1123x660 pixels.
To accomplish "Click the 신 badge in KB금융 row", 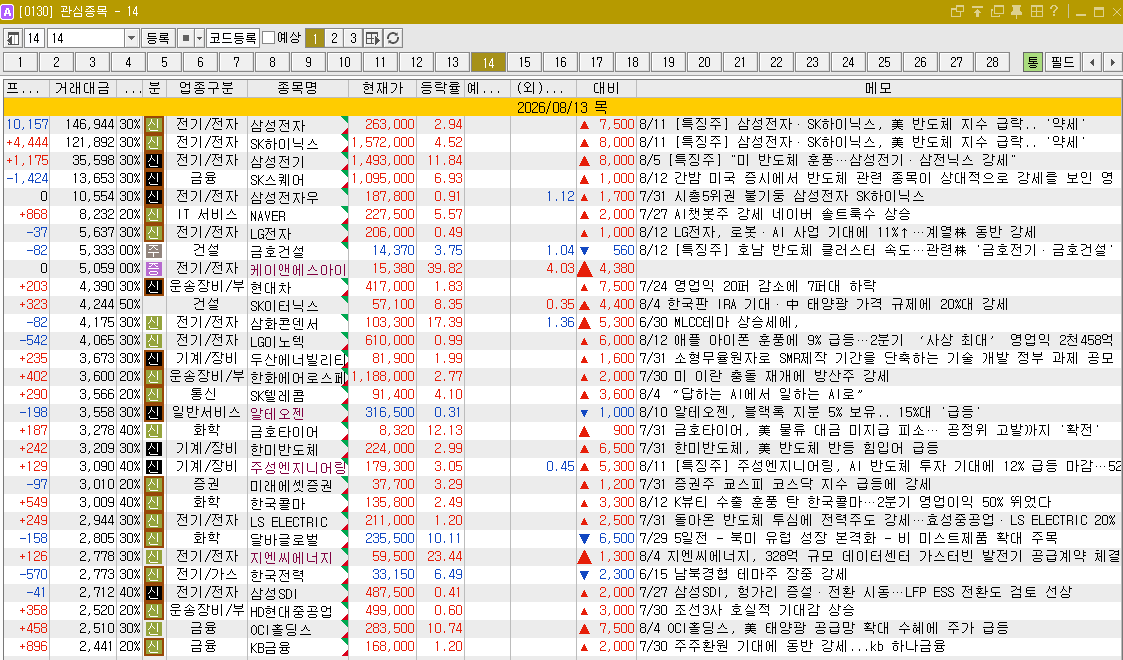I will pos(153,646).
